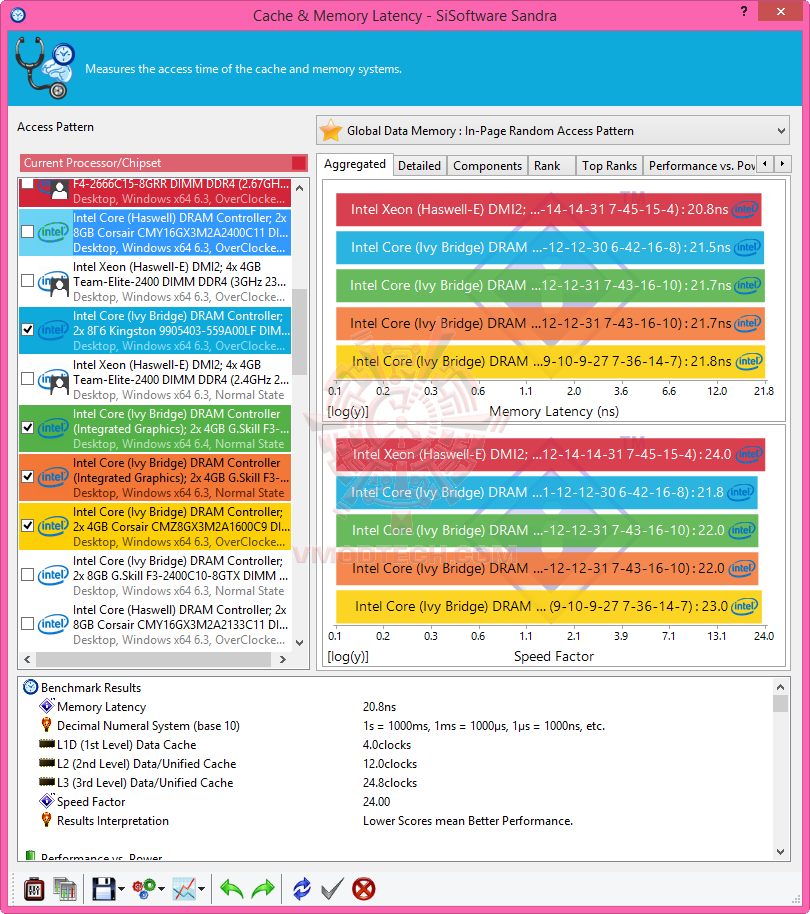810x914 pixels.
Task: Click the processor list scroll up arrow
Action: coord(300,188)
